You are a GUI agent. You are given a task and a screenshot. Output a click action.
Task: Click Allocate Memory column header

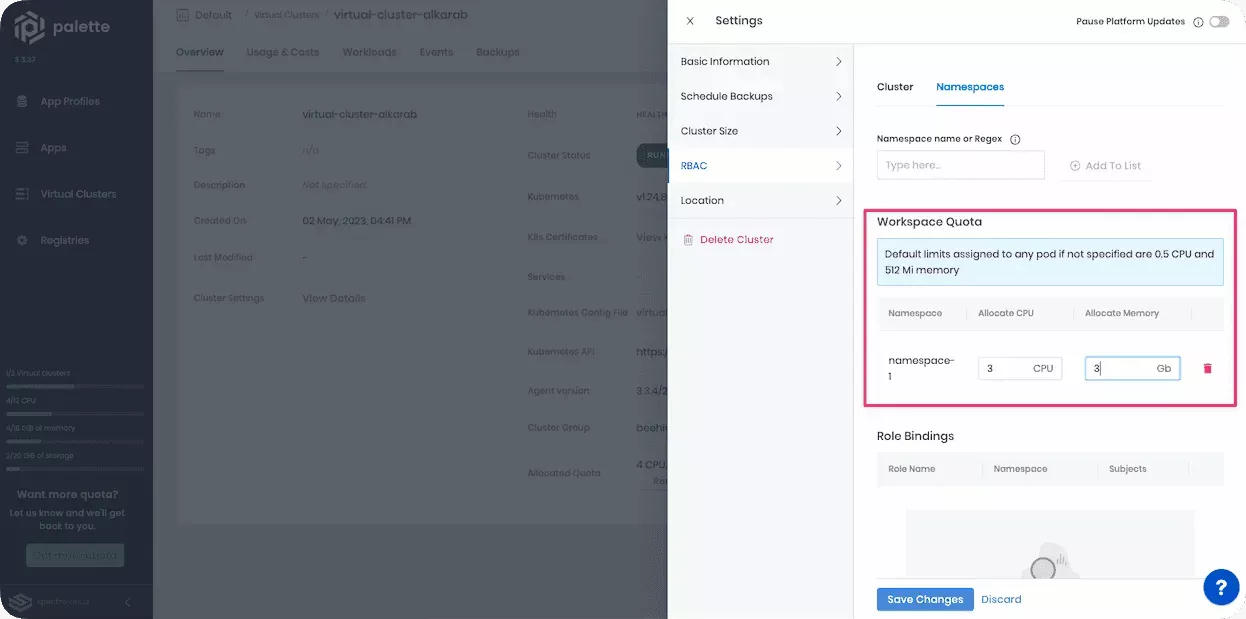[1122, 313]
